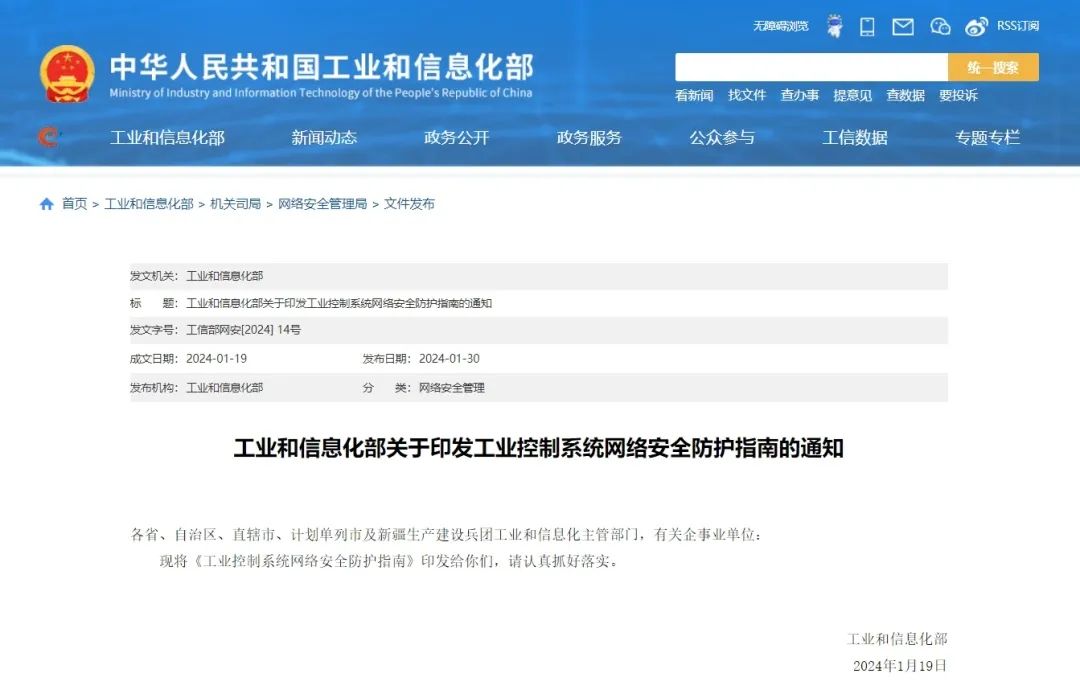Image resolution: width=1080 pixels, height=689 pixels.
Task: Click the 发布机构 value 工业和信息化部
Action: [225, 388]
